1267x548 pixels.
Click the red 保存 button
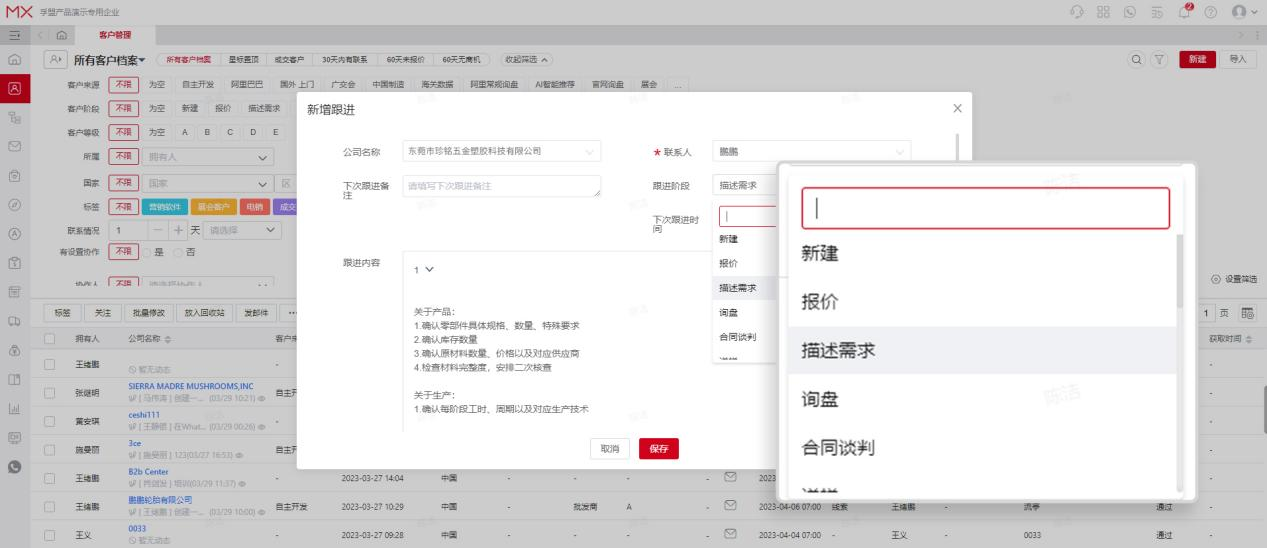point(658,449)
